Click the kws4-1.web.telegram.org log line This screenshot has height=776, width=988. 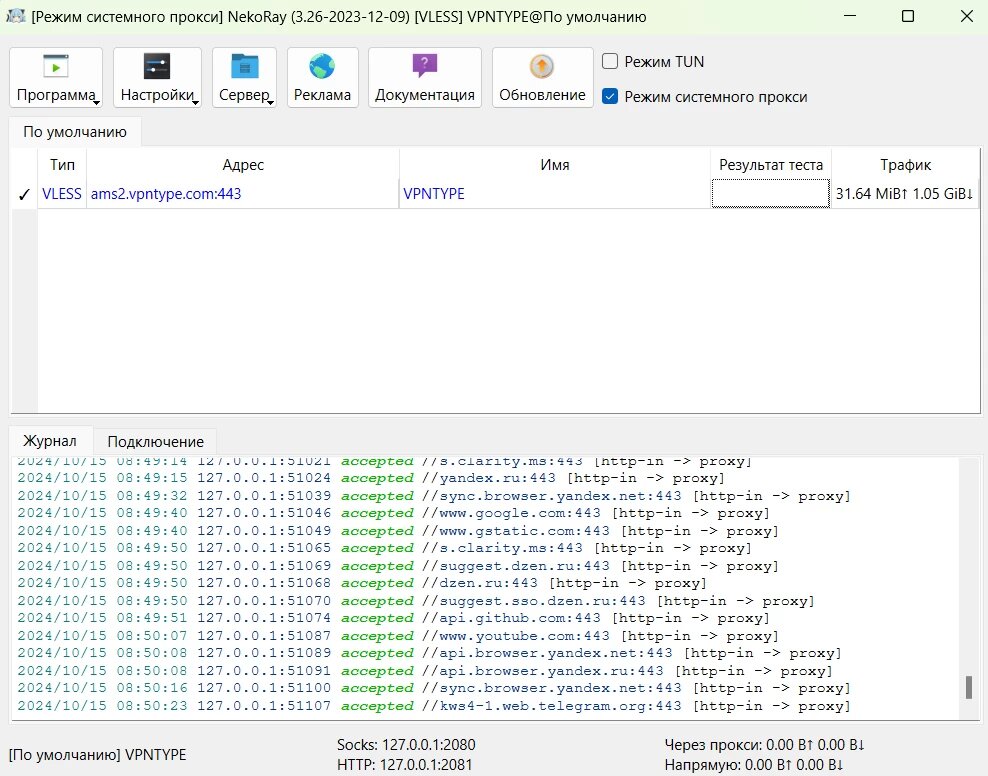tap(434, 706)
